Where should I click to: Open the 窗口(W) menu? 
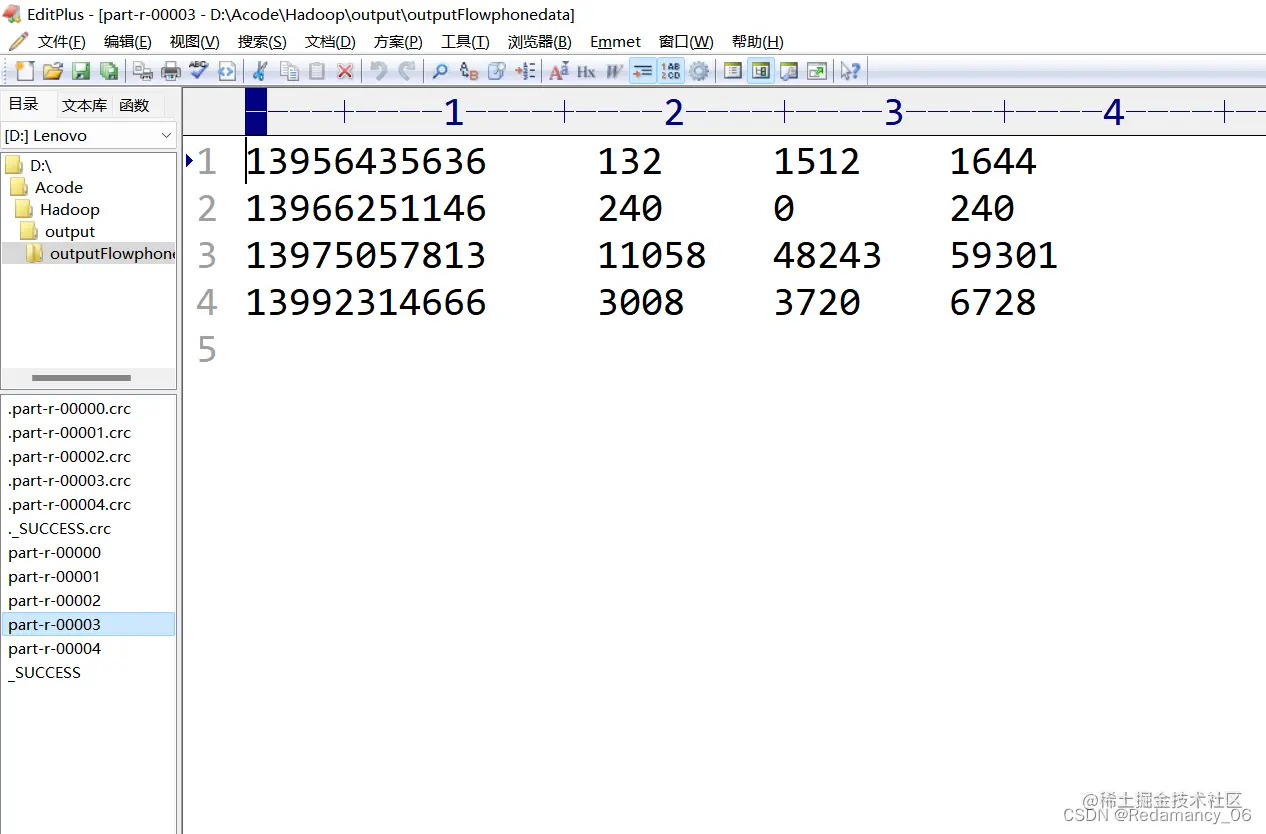686,42
